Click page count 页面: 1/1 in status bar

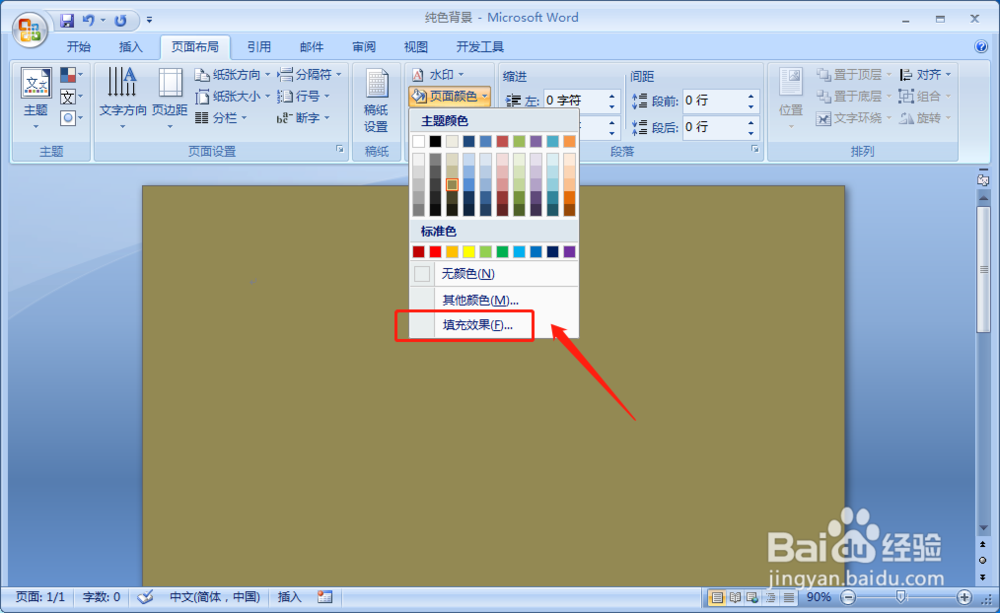pyautogui.click(x=40, y=597)
